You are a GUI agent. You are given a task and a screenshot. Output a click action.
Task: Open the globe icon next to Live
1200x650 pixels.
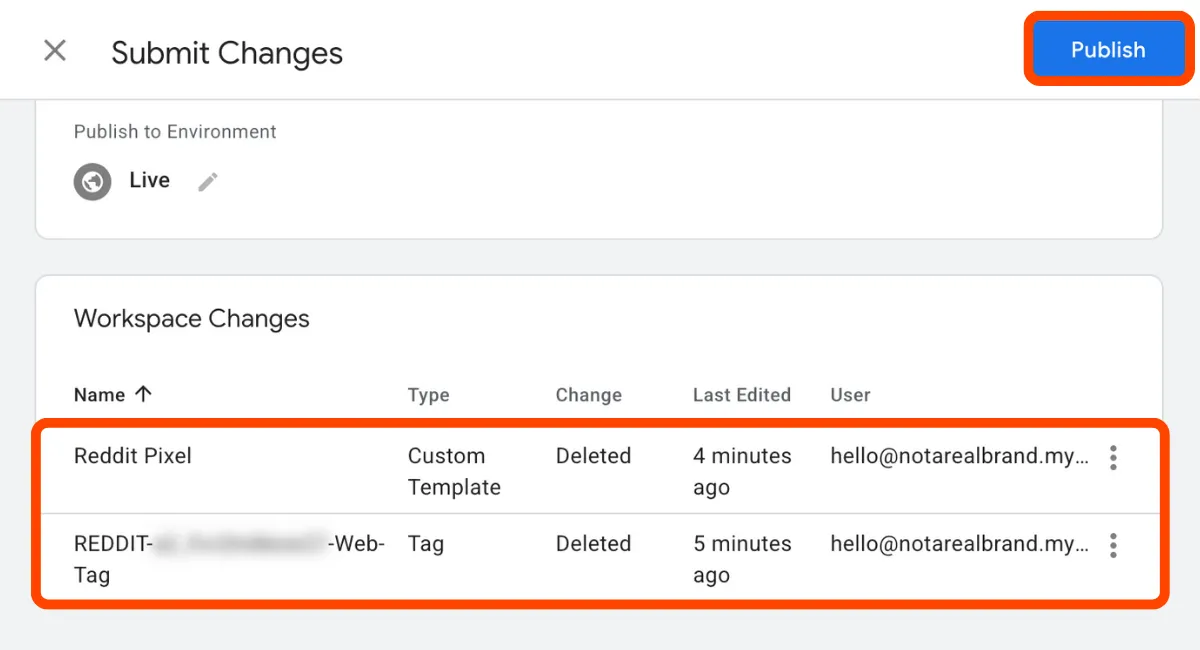point(92,181)
